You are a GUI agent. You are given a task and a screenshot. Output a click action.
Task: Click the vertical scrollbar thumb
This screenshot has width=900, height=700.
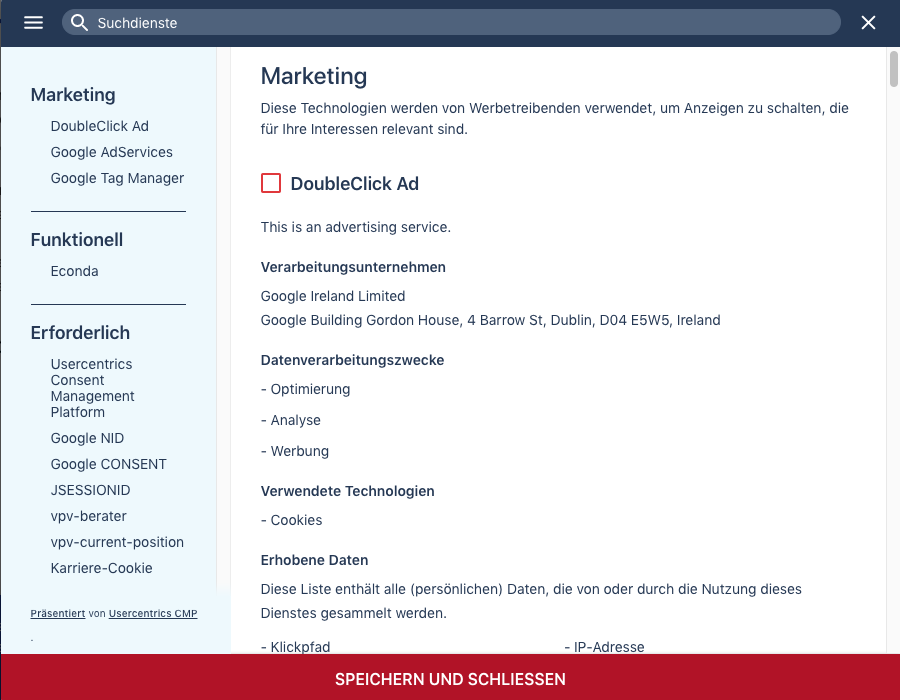[x=893, y=69]
